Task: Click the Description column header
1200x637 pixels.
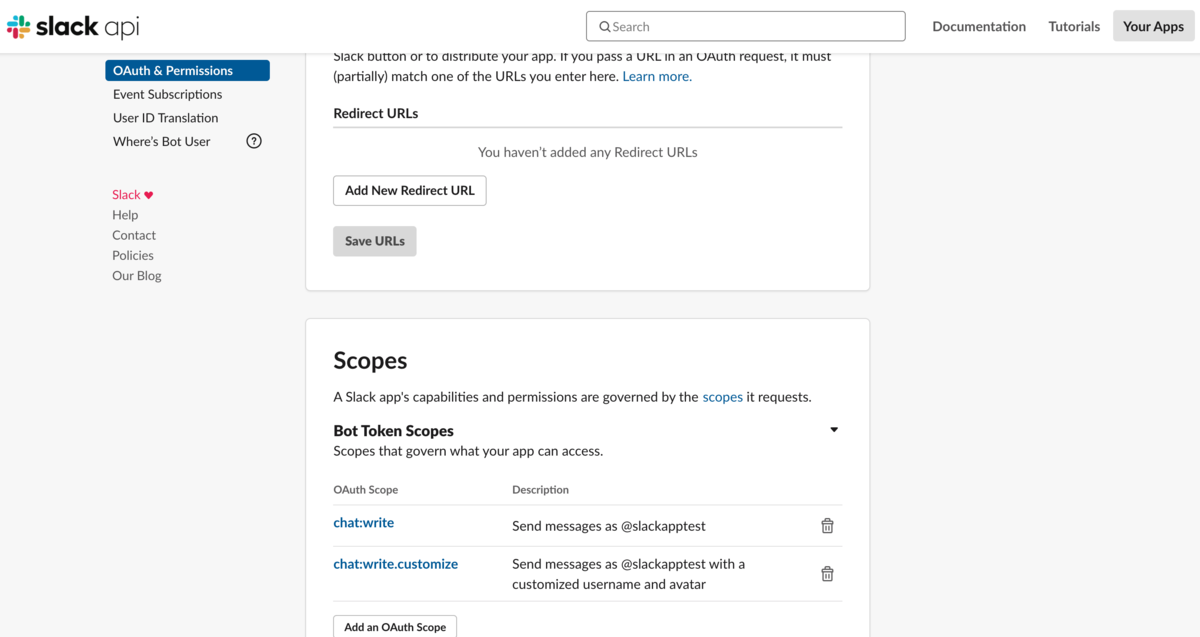Action: tap(541, 490)
